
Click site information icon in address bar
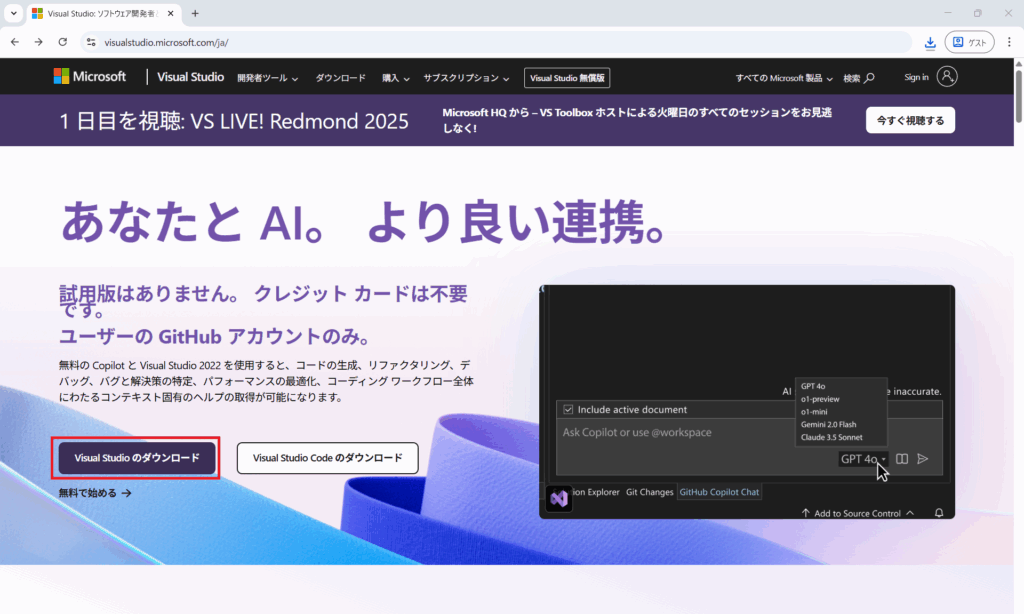91,42
